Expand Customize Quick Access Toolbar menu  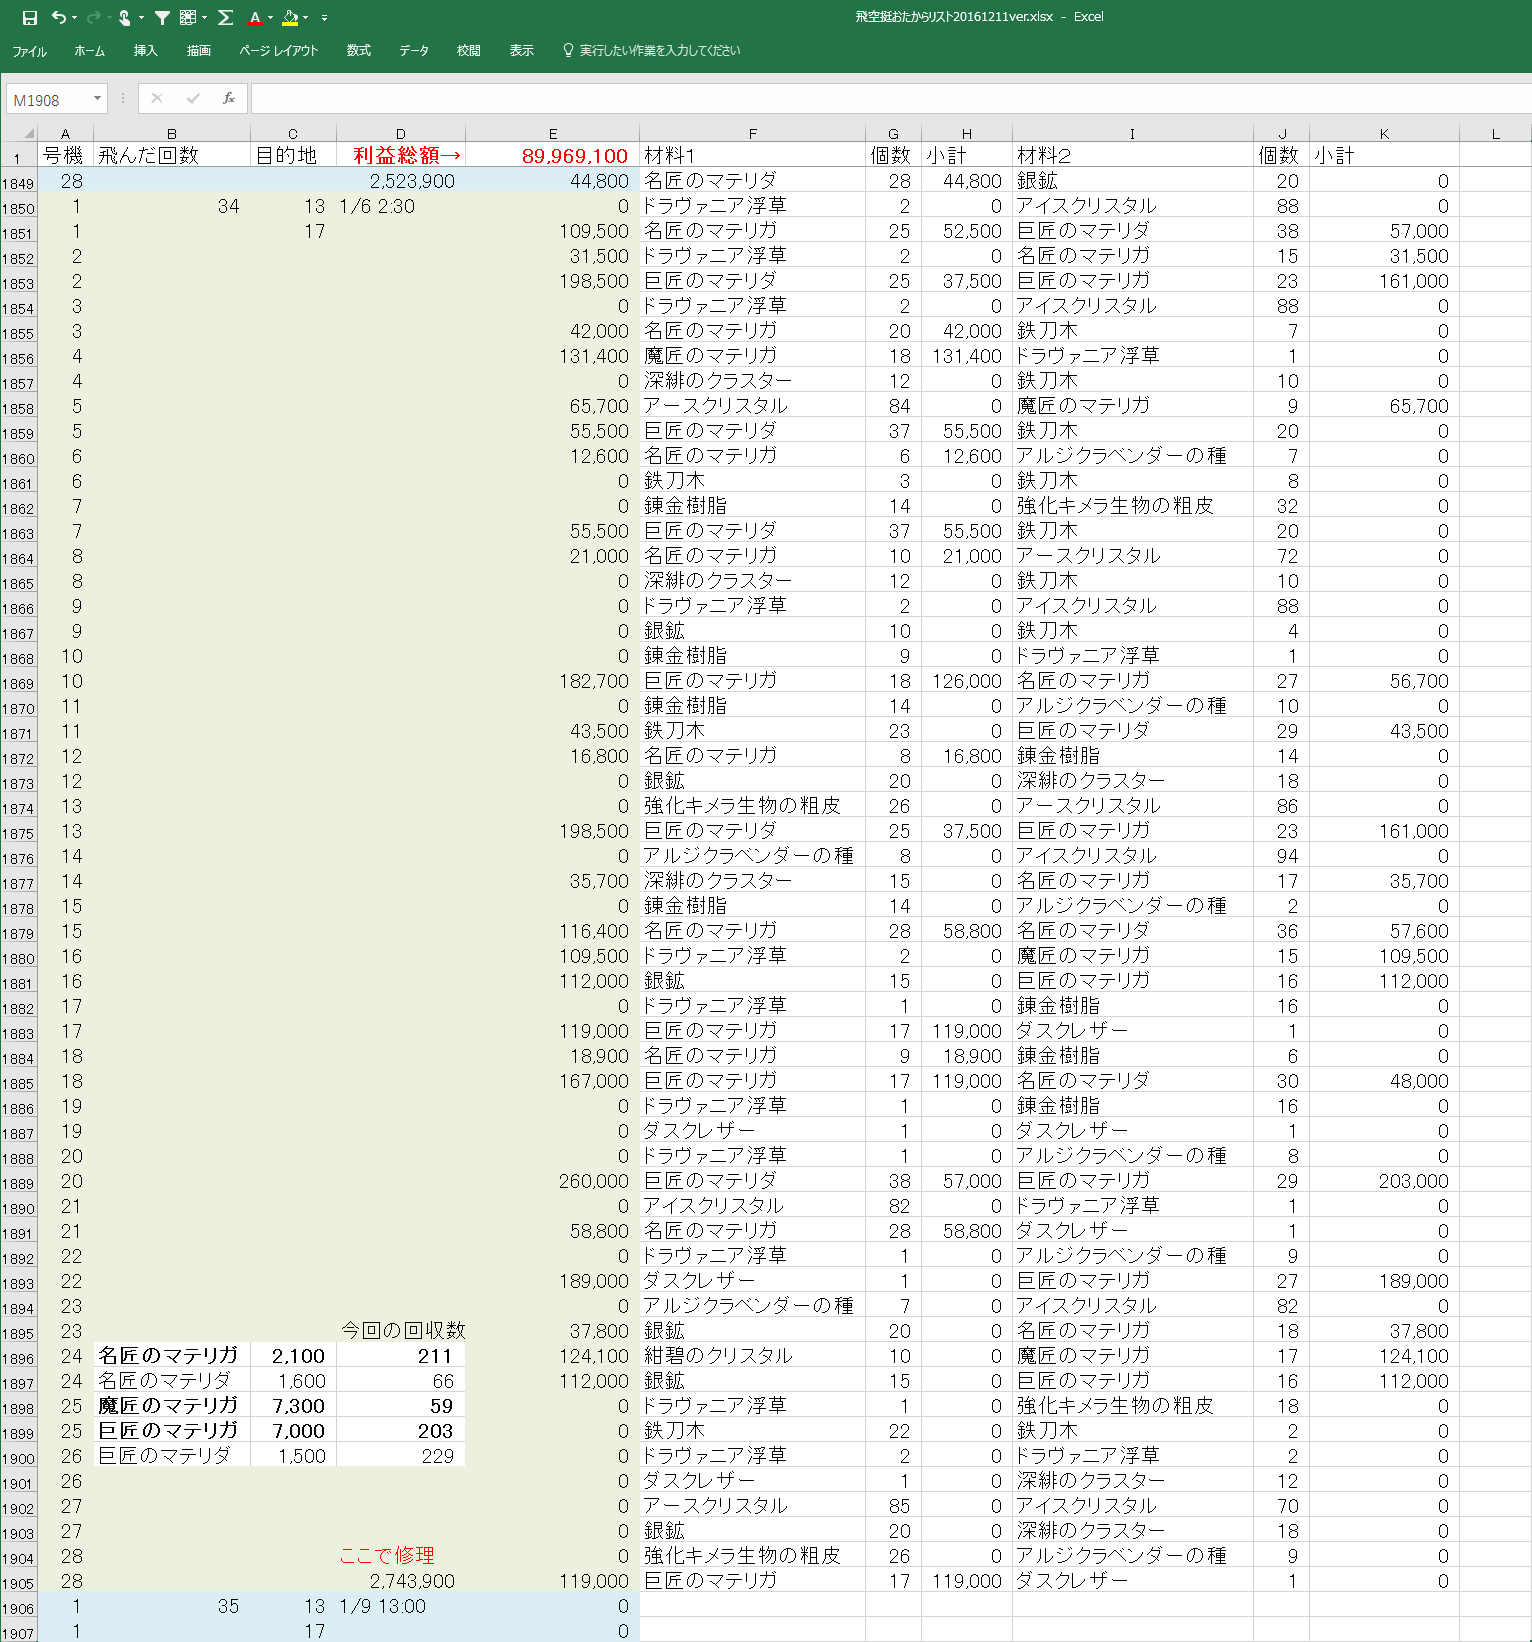point(324,18)
